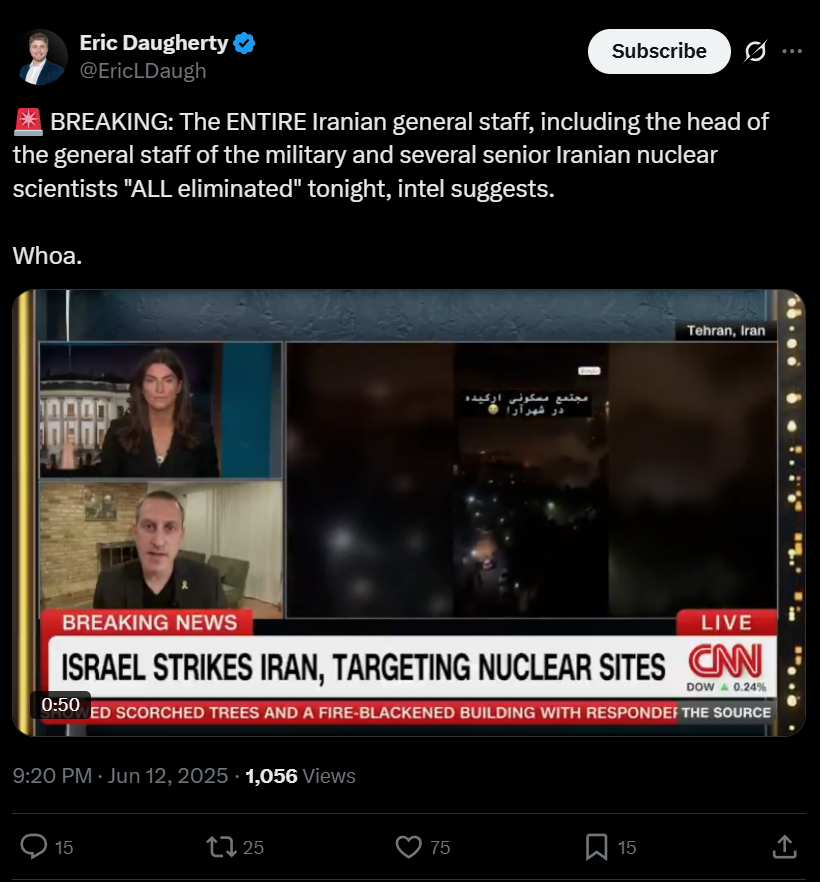Bookmark this post

(x=597, y=847)
